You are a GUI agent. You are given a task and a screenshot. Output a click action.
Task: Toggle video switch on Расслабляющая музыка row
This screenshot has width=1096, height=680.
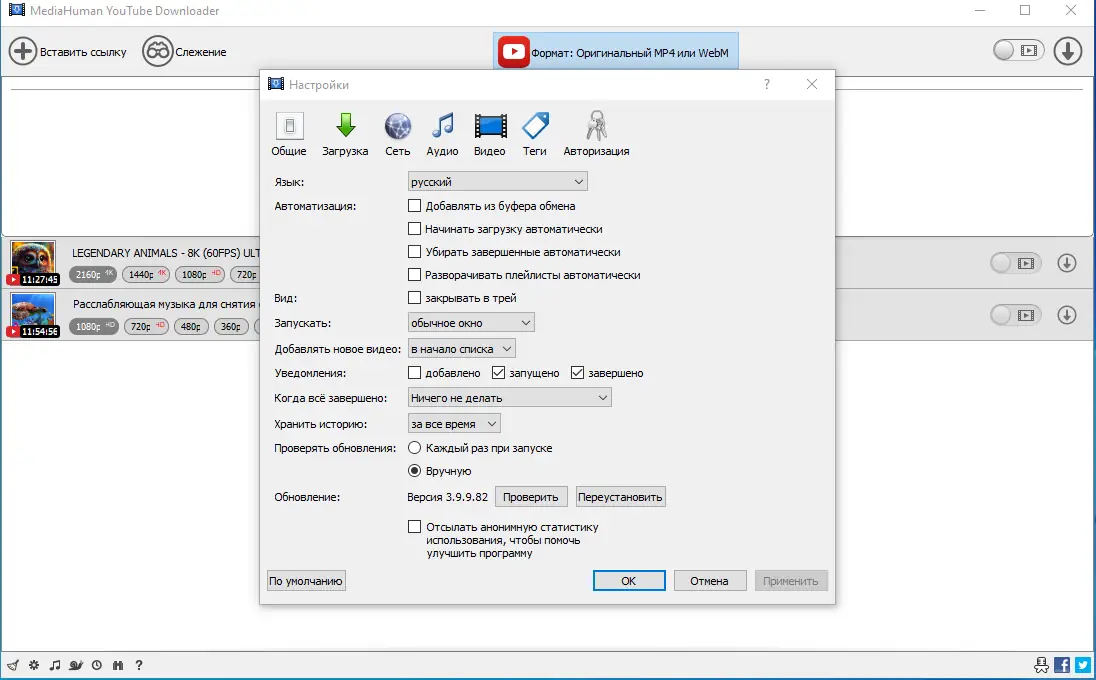[x=1016, y=315]
